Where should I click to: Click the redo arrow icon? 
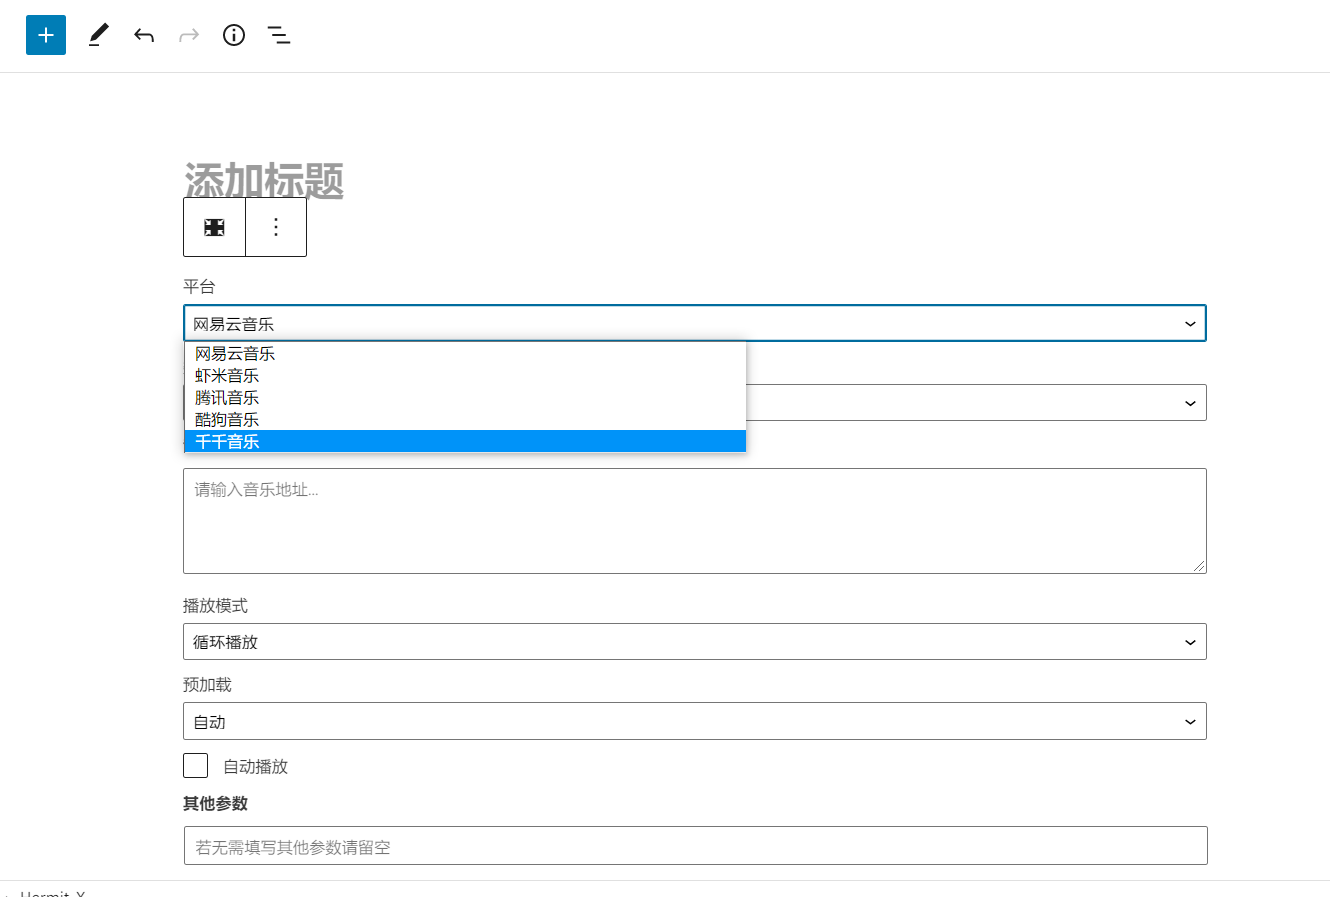point(189,35)
